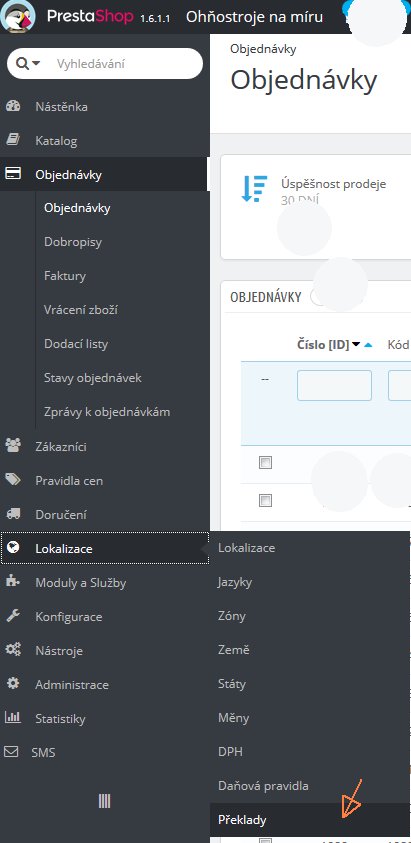Open Nástěnka dashboard gauge icon
This screenshot has height=843, width=411.
click(x=12, y=106)
